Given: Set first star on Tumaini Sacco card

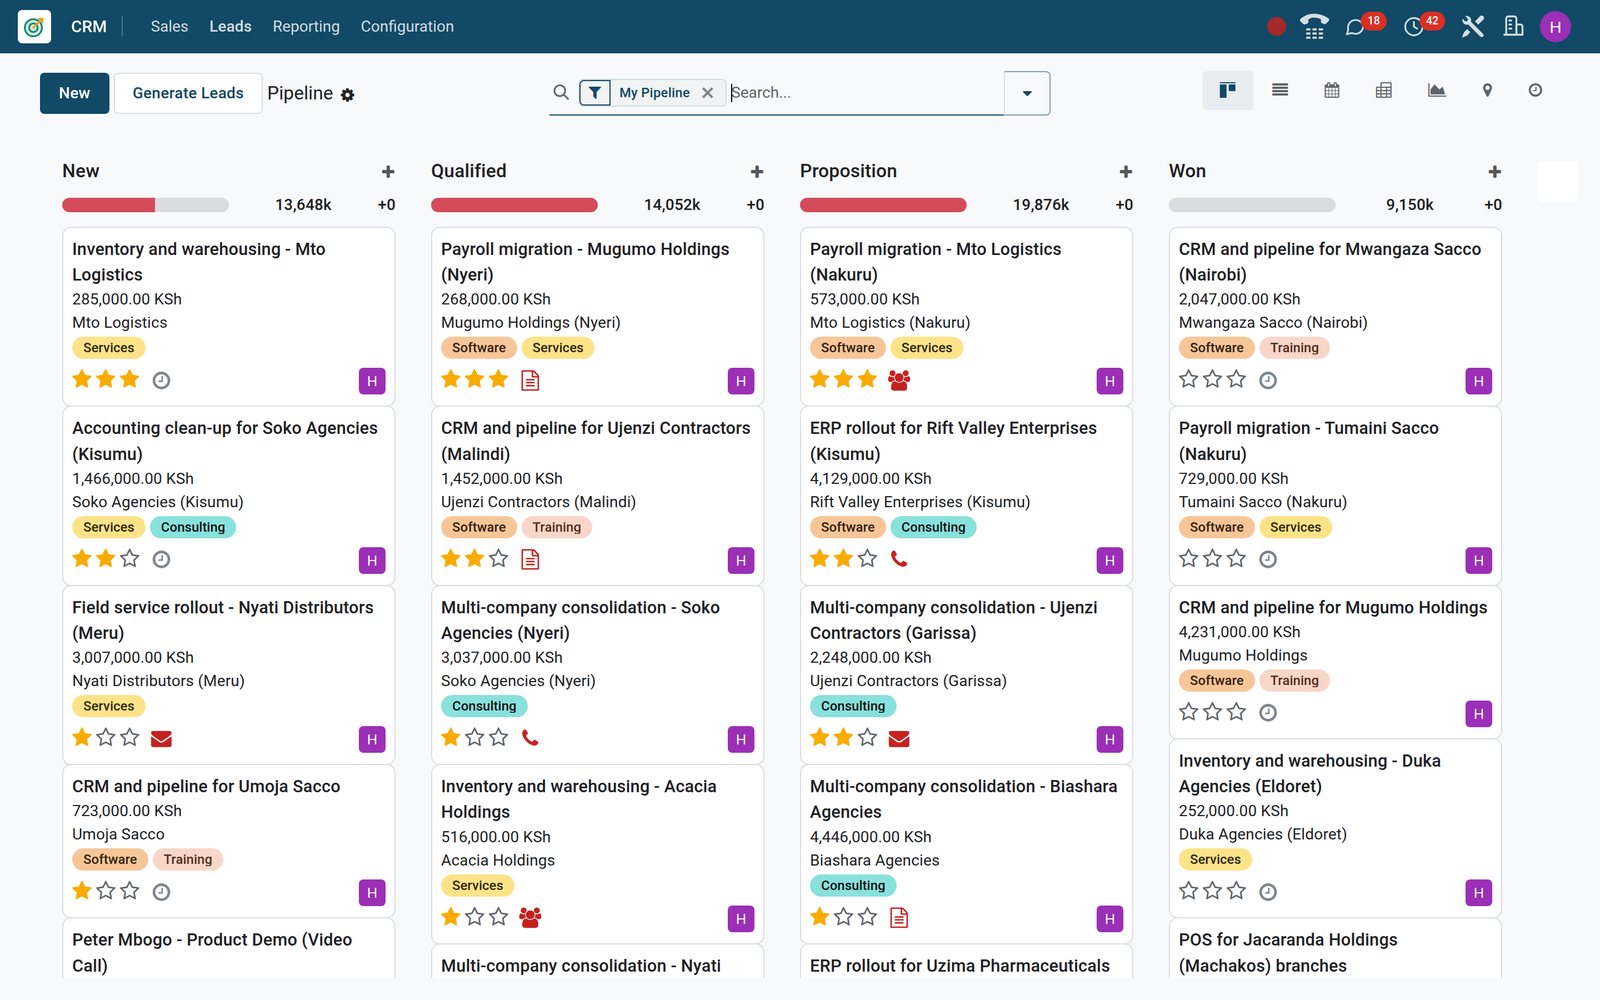Looking at the screenshot, I should click(1188, 558).
